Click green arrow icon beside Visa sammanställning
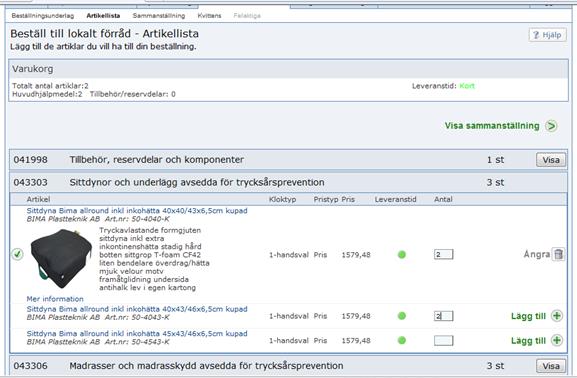 tap(551, 126)
